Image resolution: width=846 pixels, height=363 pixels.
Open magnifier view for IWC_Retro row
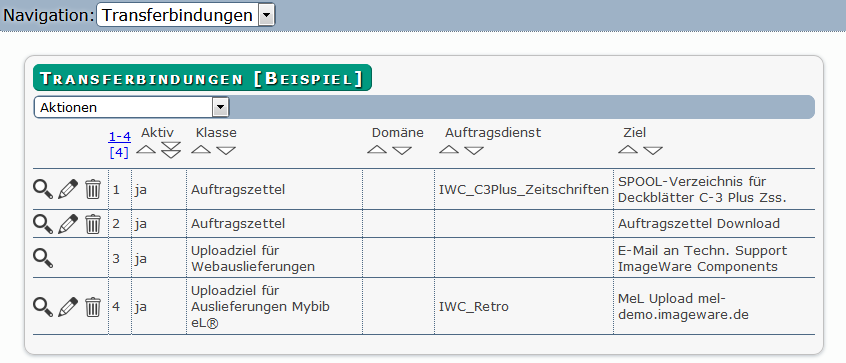(43, 307)
